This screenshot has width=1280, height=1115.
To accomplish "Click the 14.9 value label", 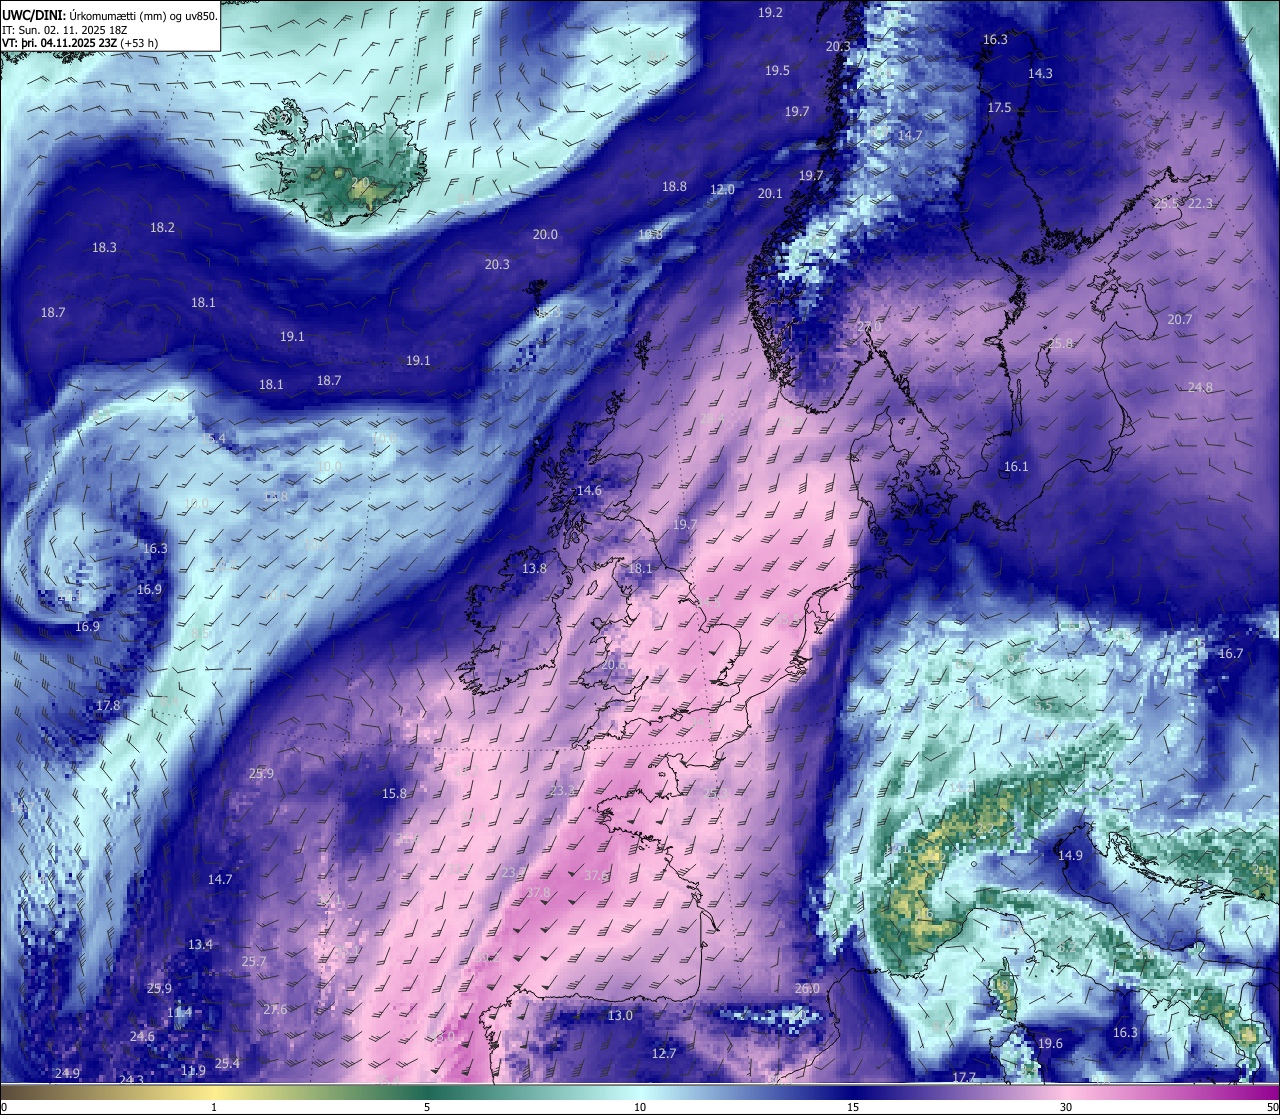I will 1070,855.
